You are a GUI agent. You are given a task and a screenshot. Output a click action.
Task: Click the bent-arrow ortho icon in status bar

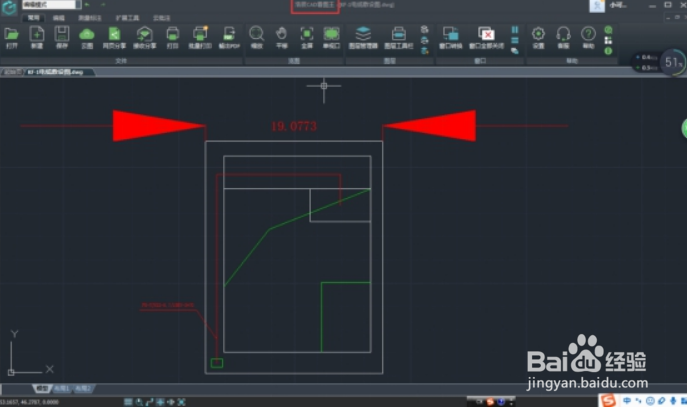tap(150, 402)
